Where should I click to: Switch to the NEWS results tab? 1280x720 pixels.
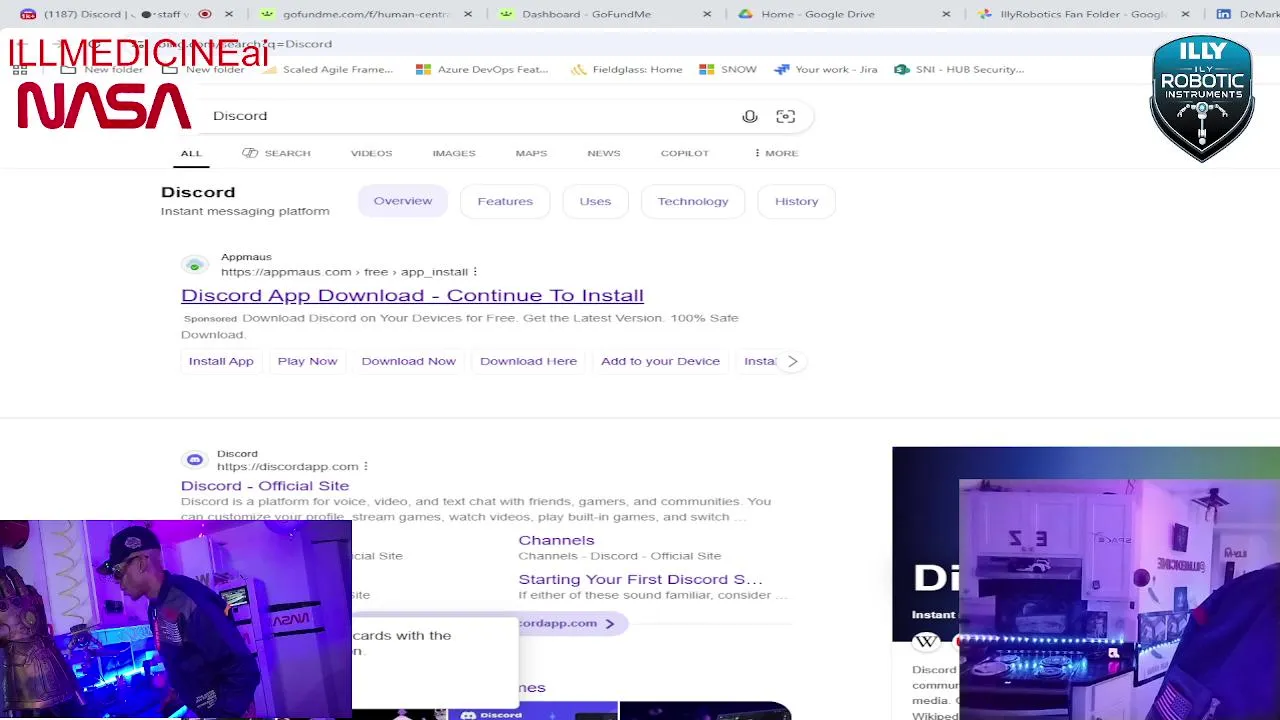(604, 153)
